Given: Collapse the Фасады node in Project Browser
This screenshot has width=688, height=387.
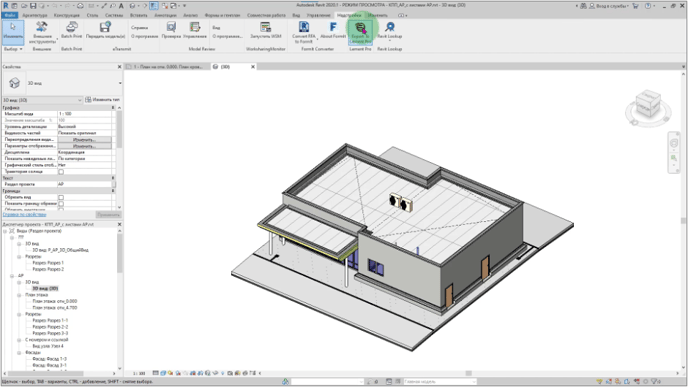Looking at the screenshot, I should (x=19, y=352).
